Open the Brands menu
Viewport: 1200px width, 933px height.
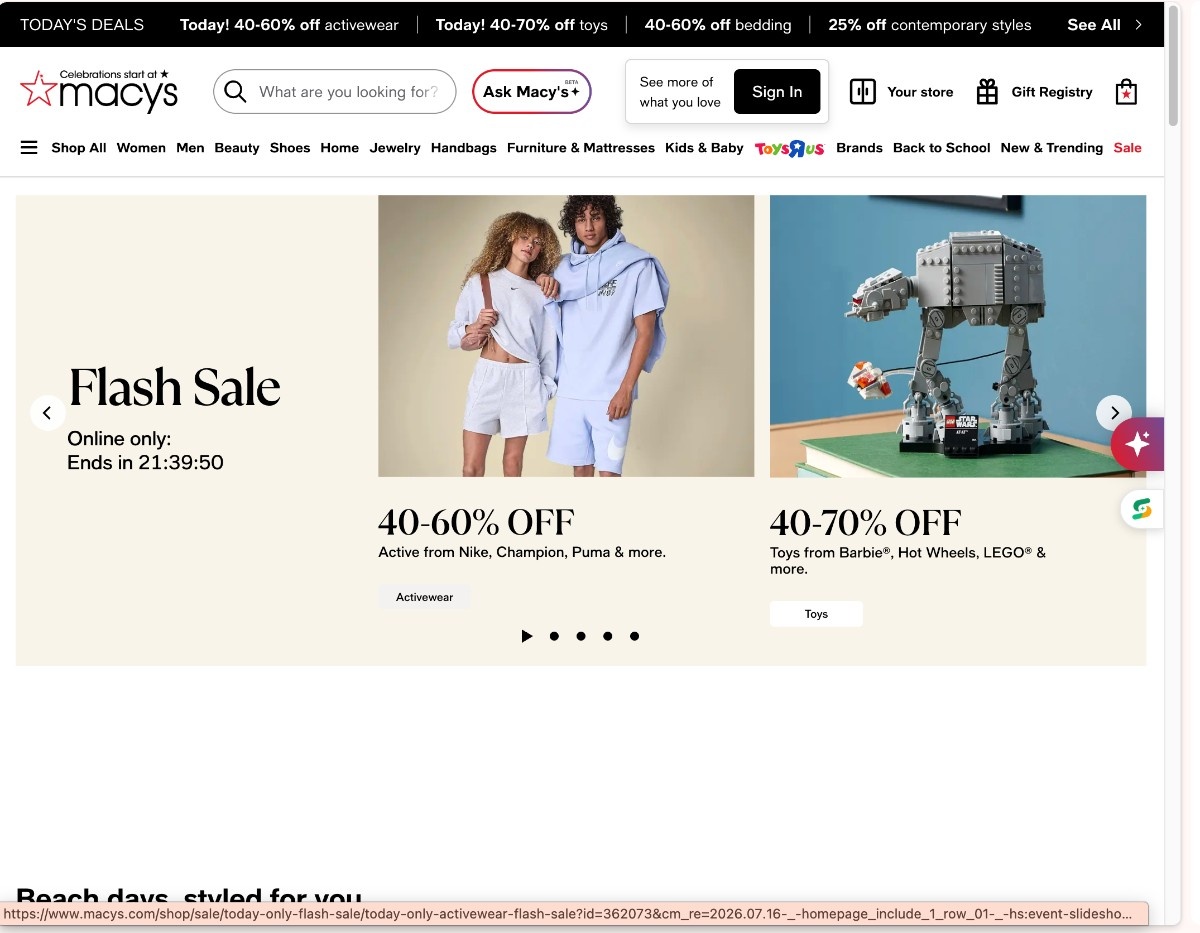click(x=859, y=148)
